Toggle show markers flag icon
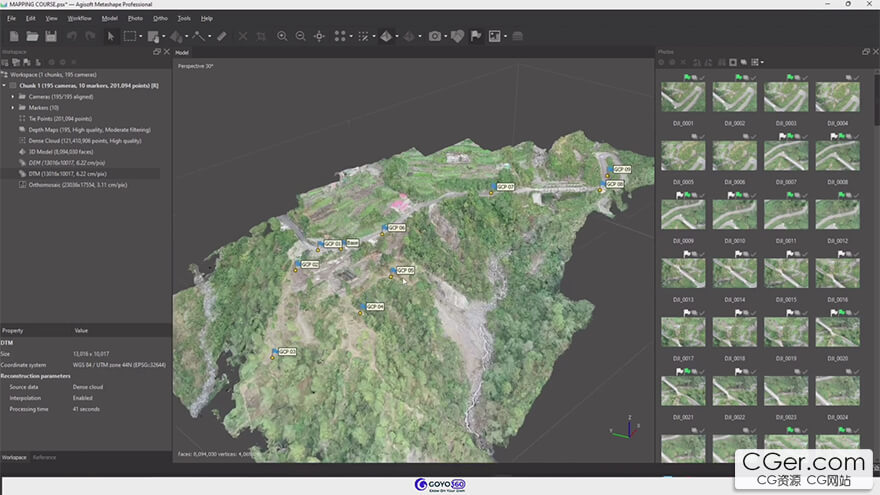The width and height of the screenshot is (880, 495). [476, 36]
